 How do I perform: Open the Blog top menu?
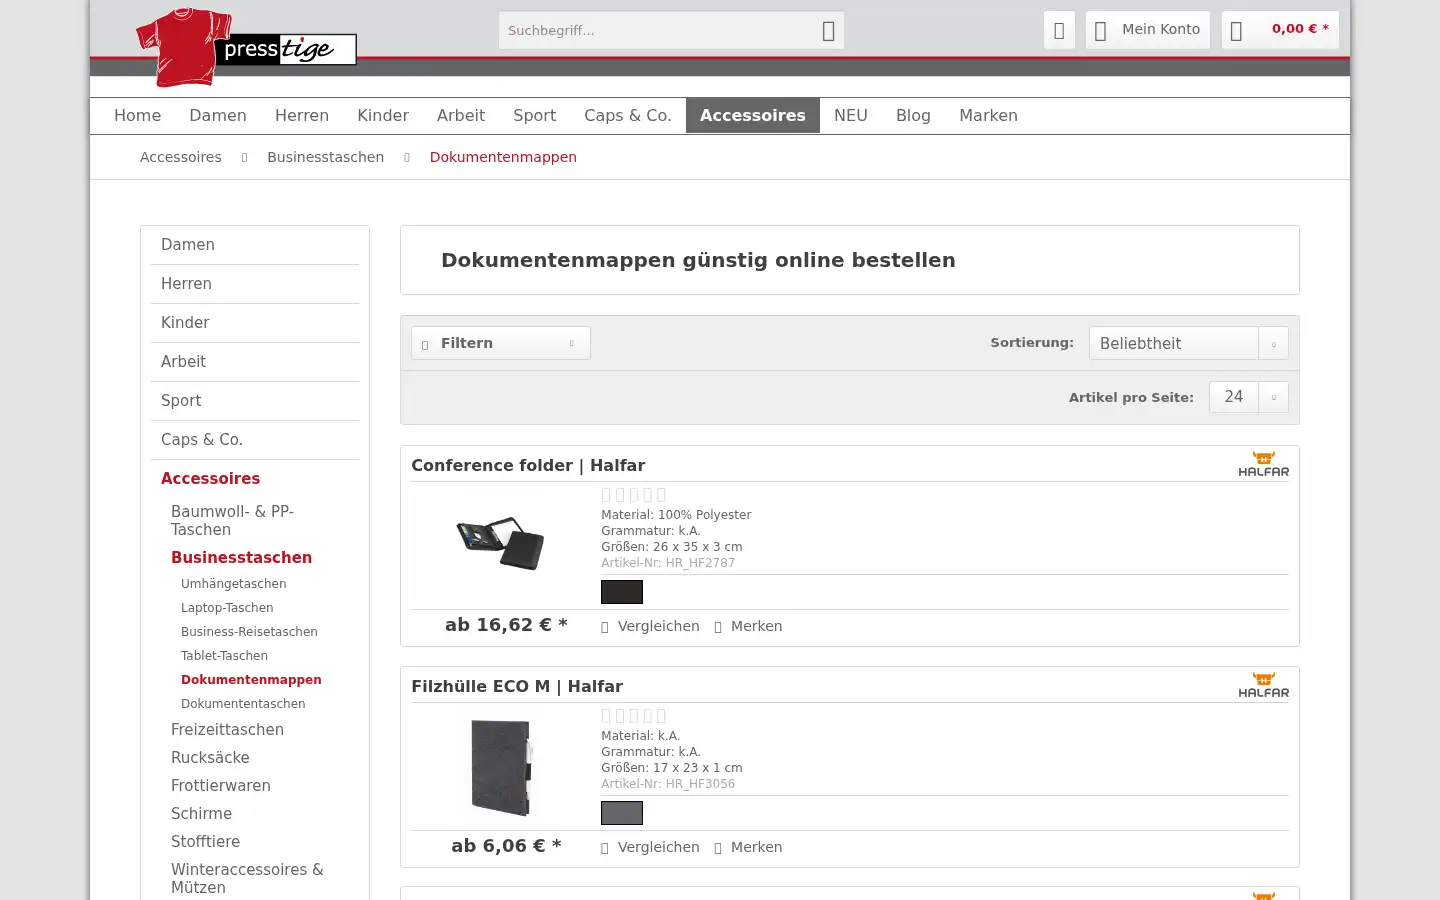click(x=913, y=116)
